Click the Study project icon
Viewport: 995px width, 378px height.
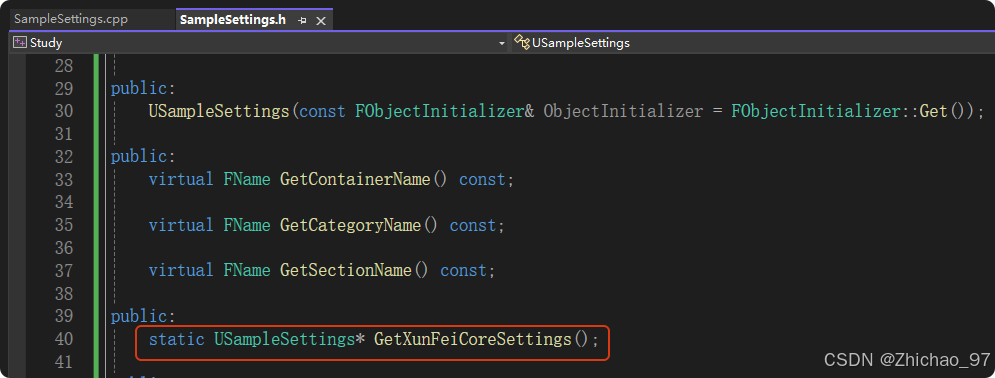[20, 42]
